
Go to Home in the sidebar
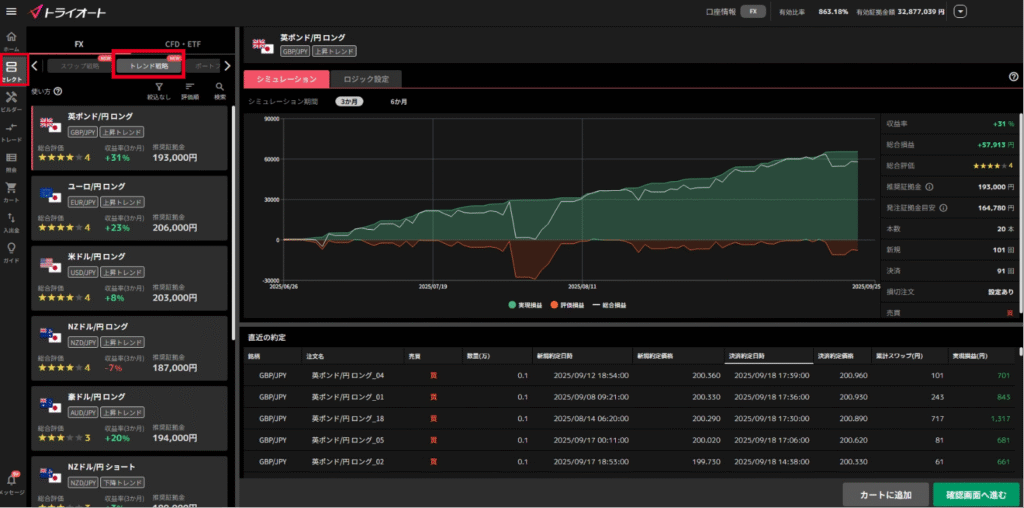(11, 40)
